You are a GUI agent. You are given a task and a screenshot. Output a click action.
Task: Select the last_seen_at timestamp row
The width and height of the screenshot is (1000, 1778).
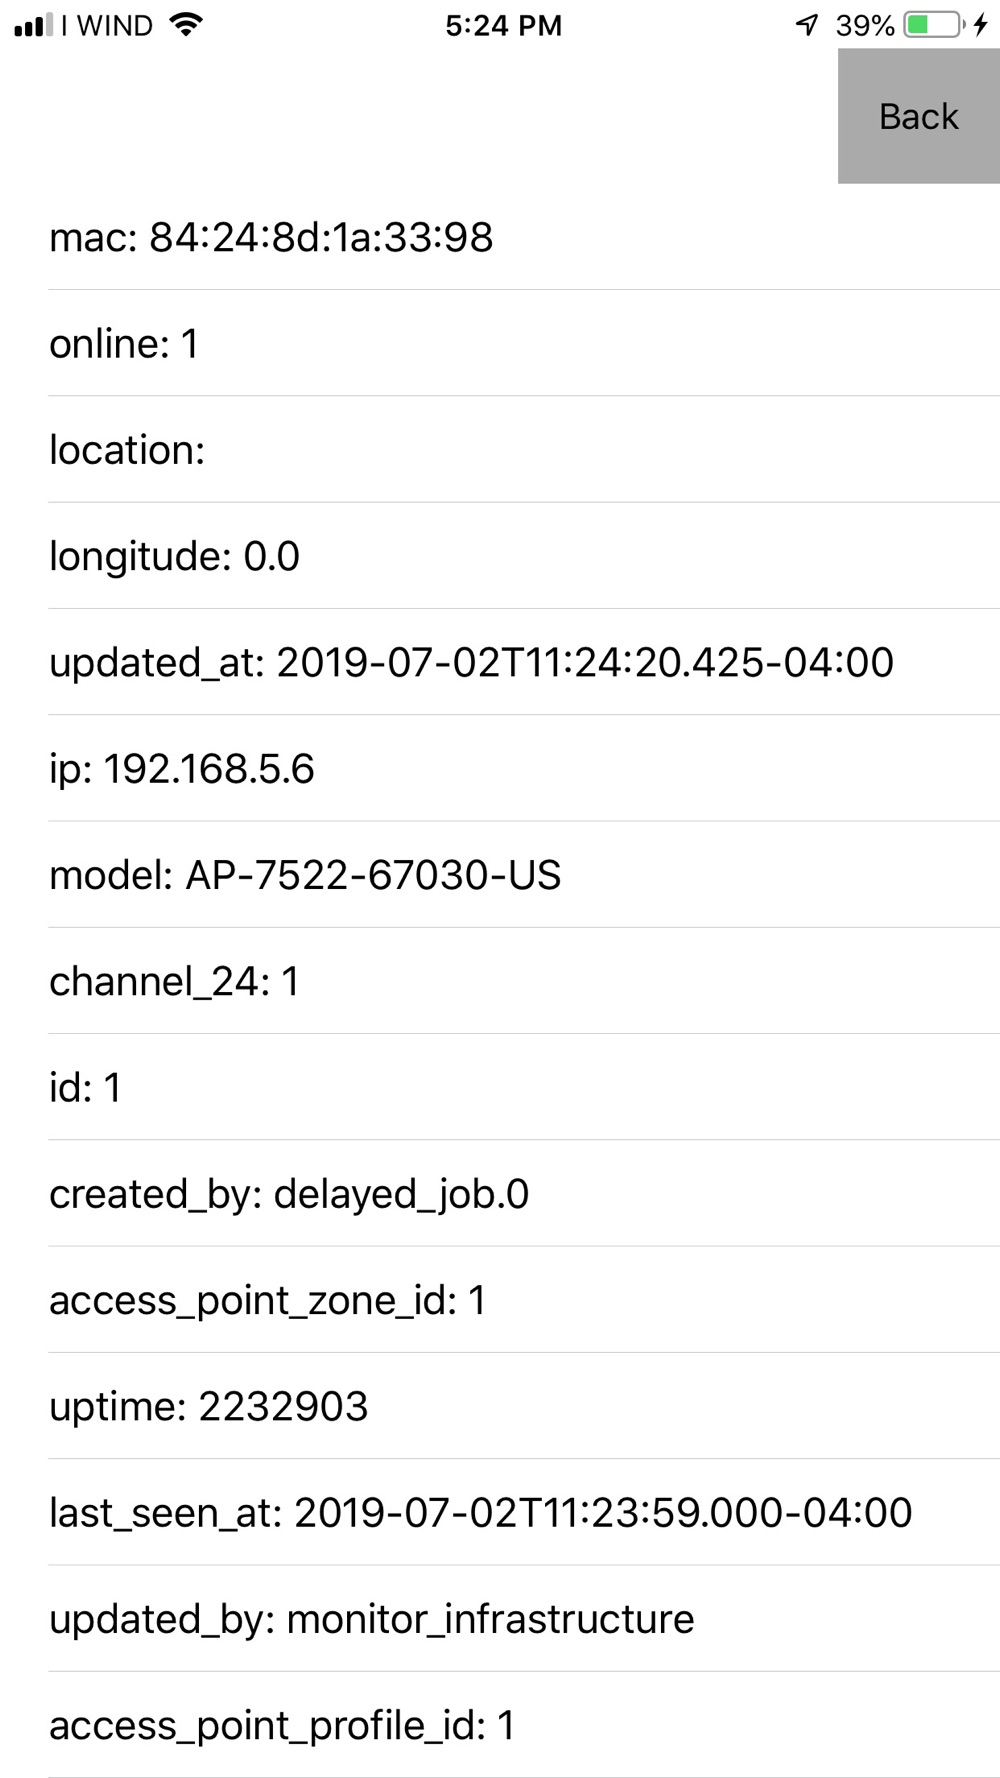tap(524, 1511)
